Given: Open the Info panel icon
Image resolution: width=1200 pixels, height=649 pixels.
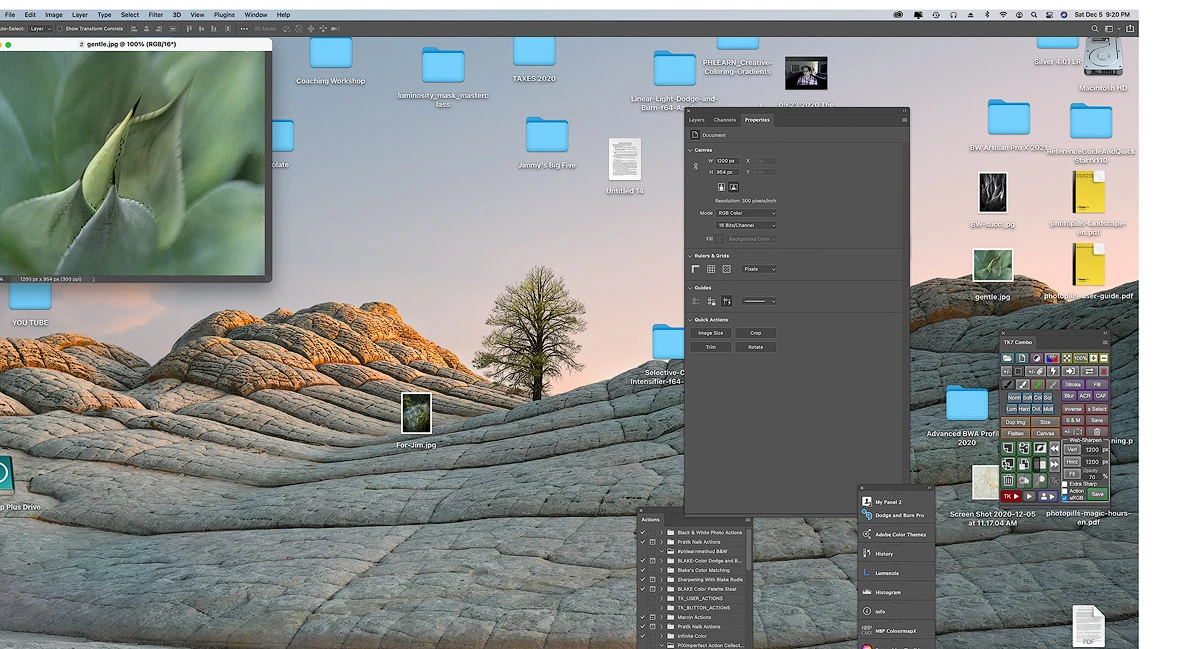Looking at the screenshot, I should pos(867,611).
